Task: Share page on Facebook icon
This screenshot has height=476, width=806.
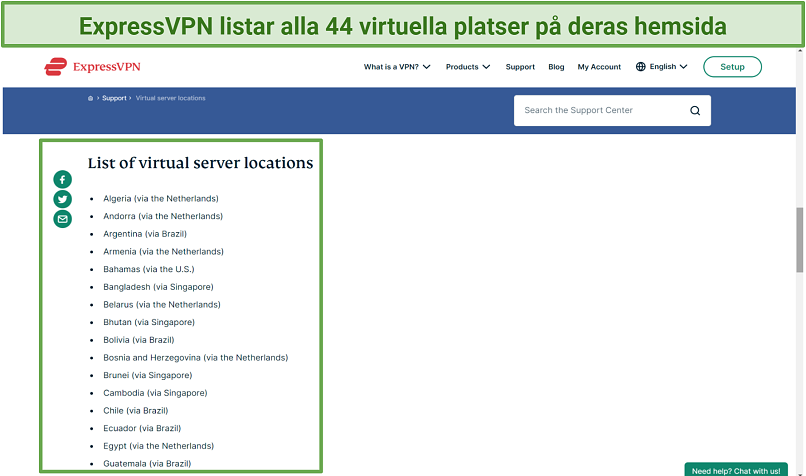Action: [63, 179]
